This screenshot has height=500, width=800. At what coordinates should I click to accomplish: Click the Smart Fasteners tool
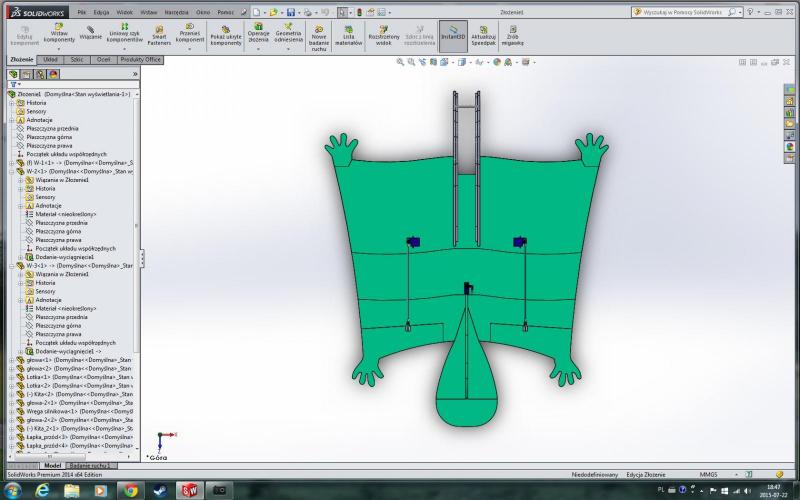click(x=158, y=34)
